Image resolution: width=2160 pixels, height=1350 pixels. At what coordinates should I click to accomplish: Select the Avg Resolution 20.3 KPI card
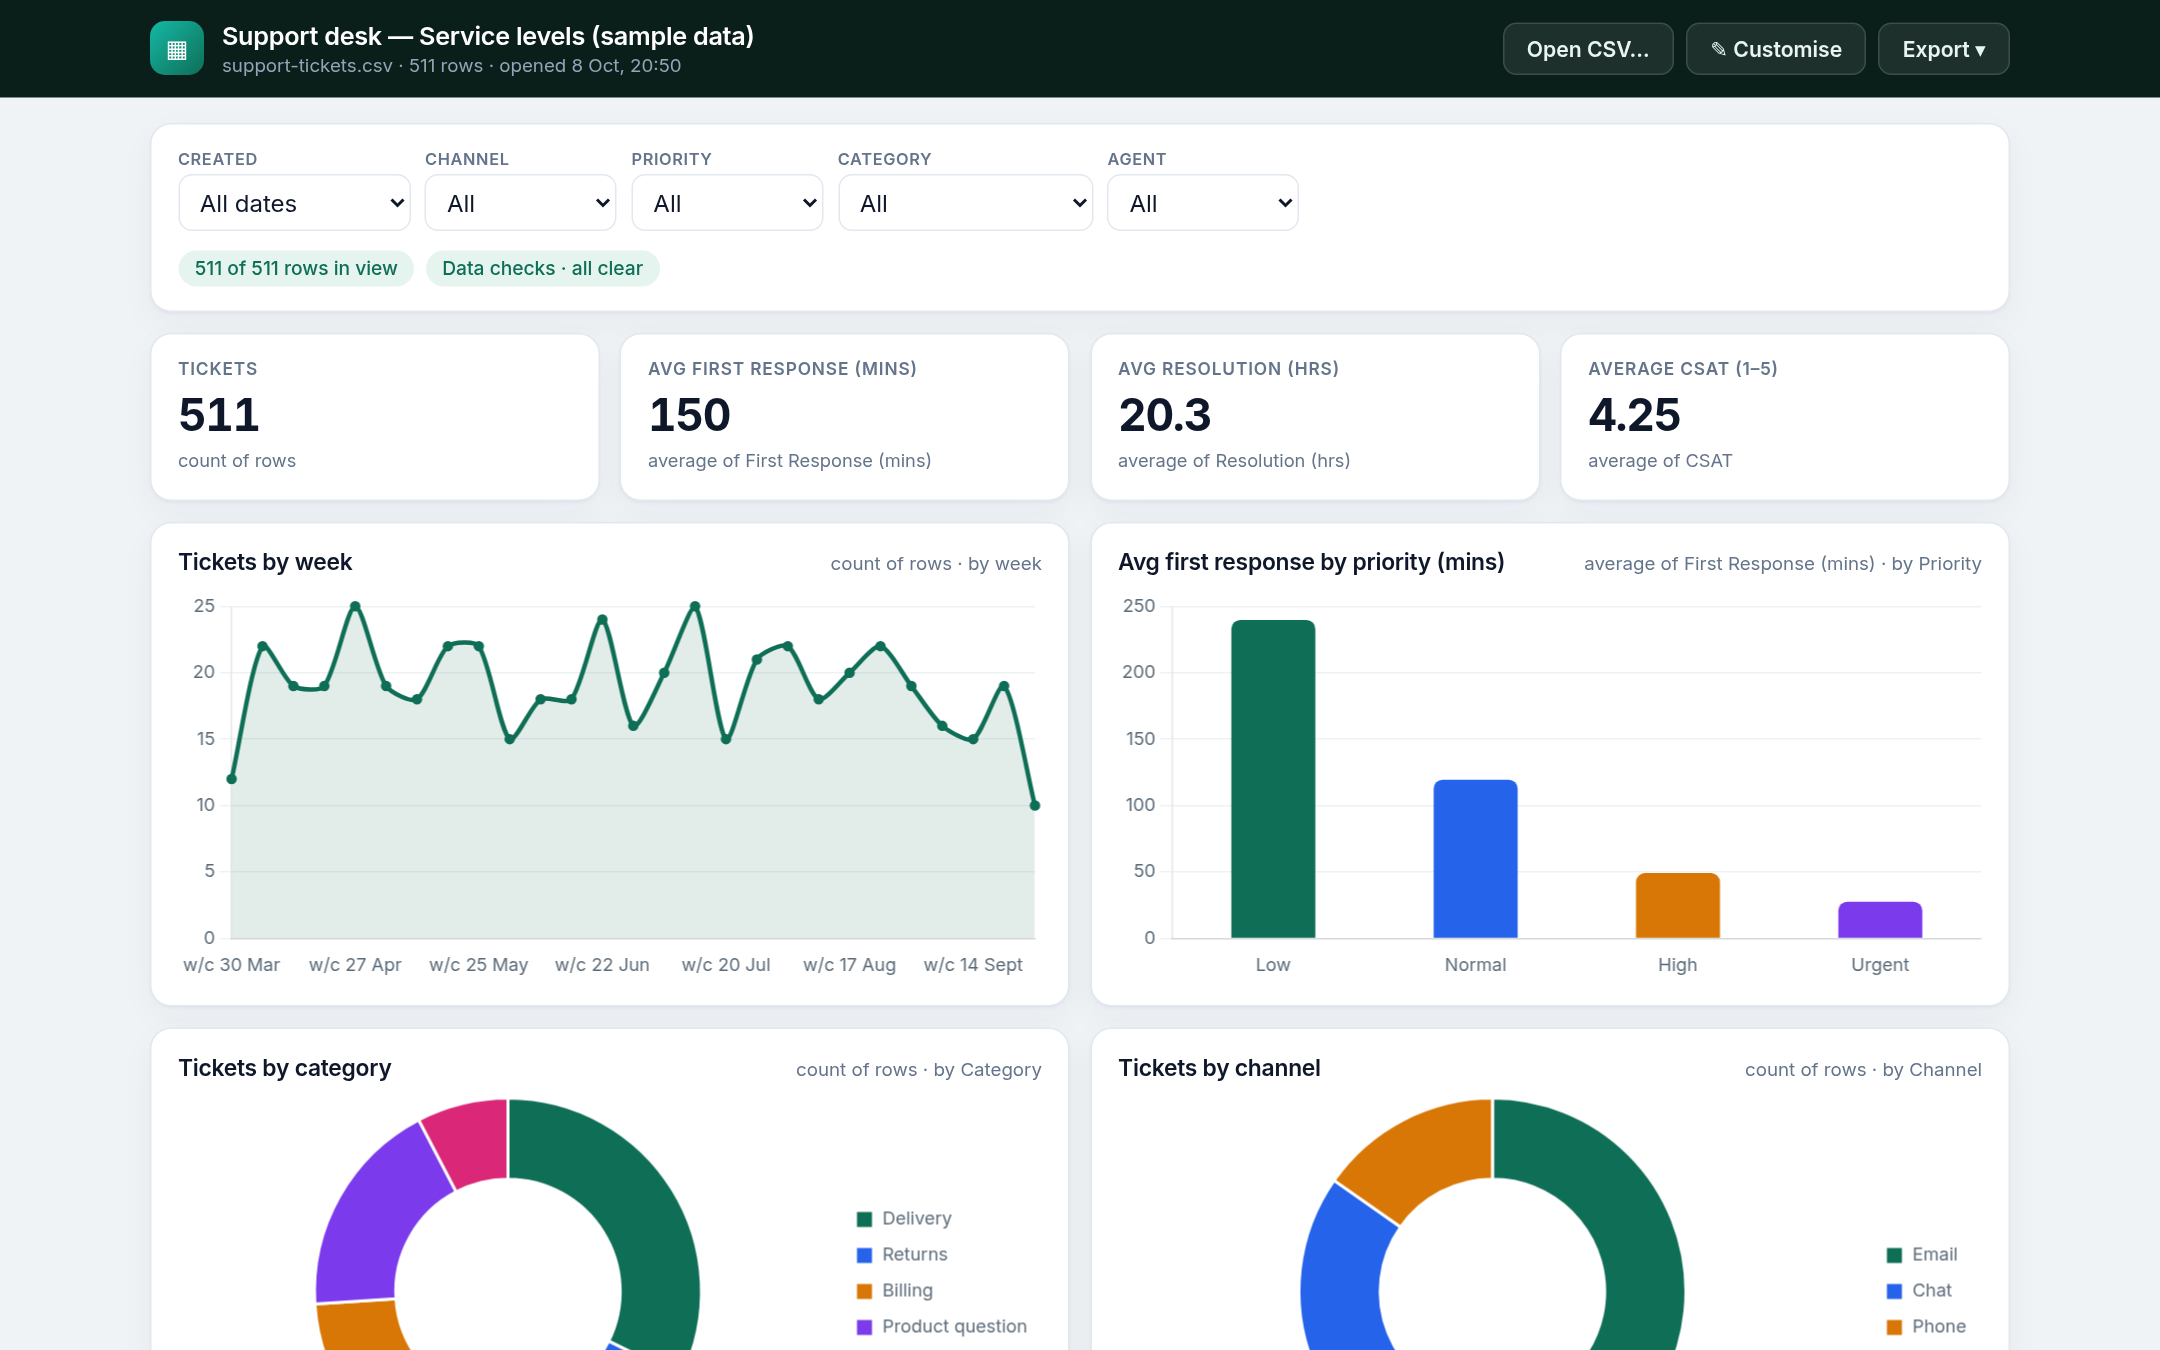click(1315, 417)
